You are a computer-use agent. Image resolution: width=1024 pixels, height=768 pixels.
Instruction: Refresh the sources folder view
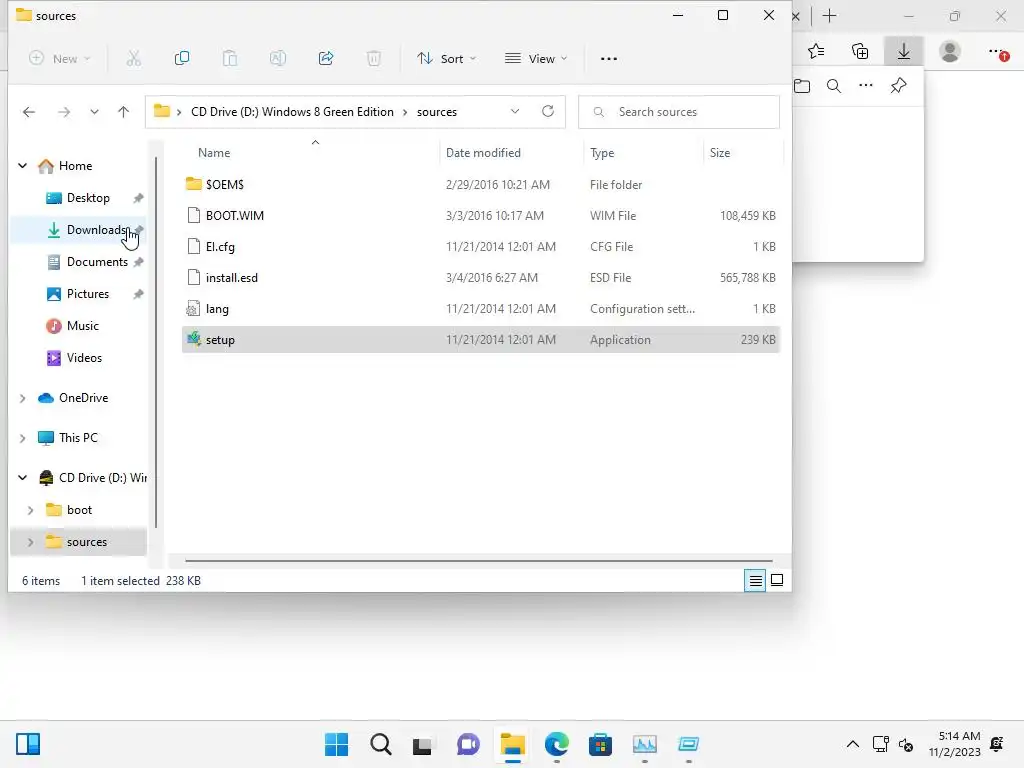(548, 112)
